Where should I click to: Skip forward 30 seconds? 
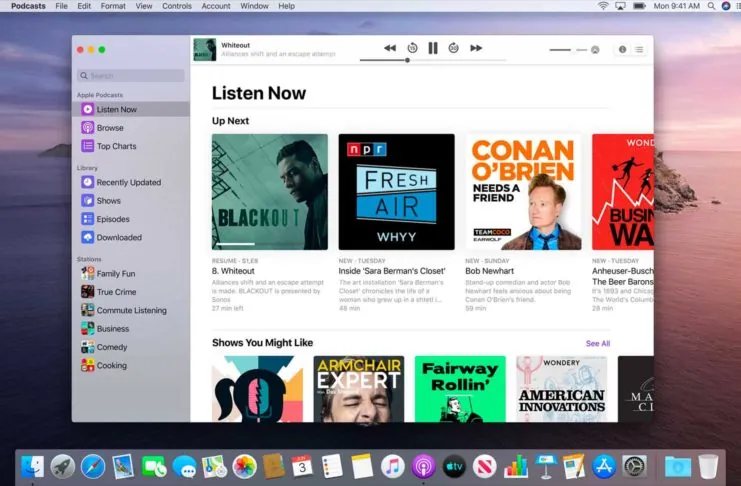[x=453, y=48]
